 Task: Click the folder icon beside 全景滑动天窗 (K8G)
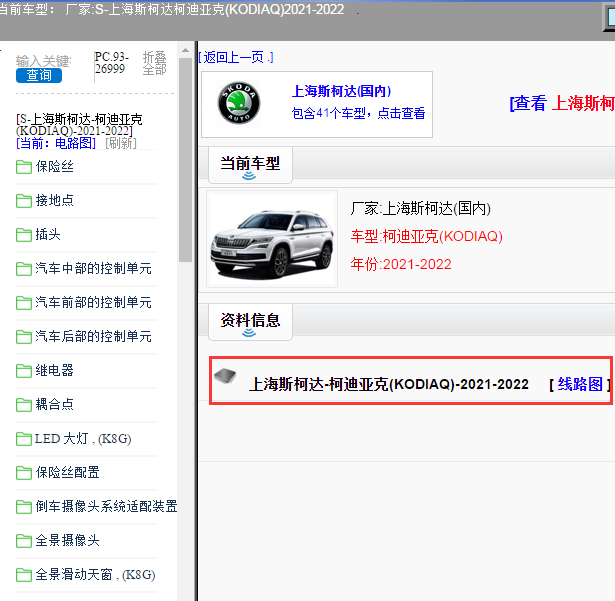point(24,575)
